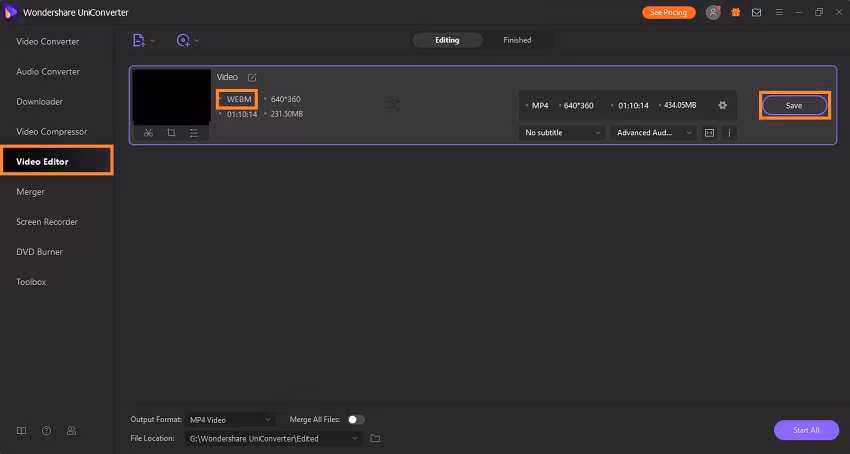Click the Wondershare UniConverter logo icon
Viewport: 850px width, 454px height.
click(x=11, y=12)
